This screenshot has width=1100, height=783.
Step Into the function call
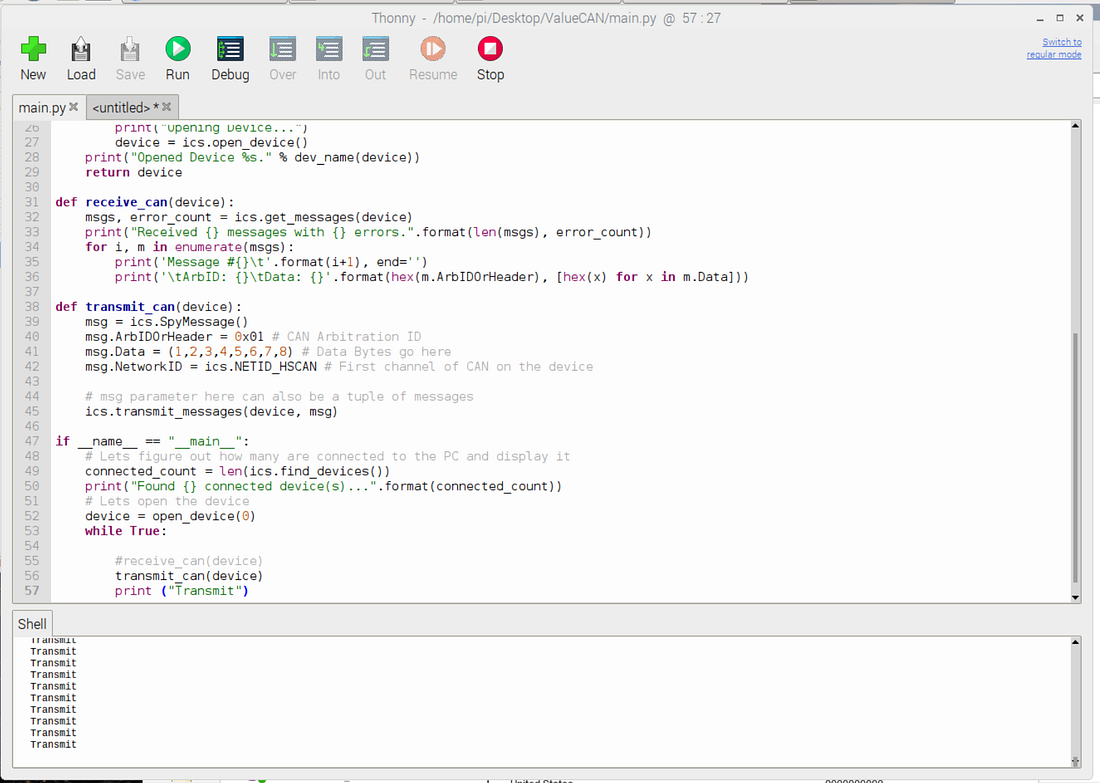coord(329,48)
